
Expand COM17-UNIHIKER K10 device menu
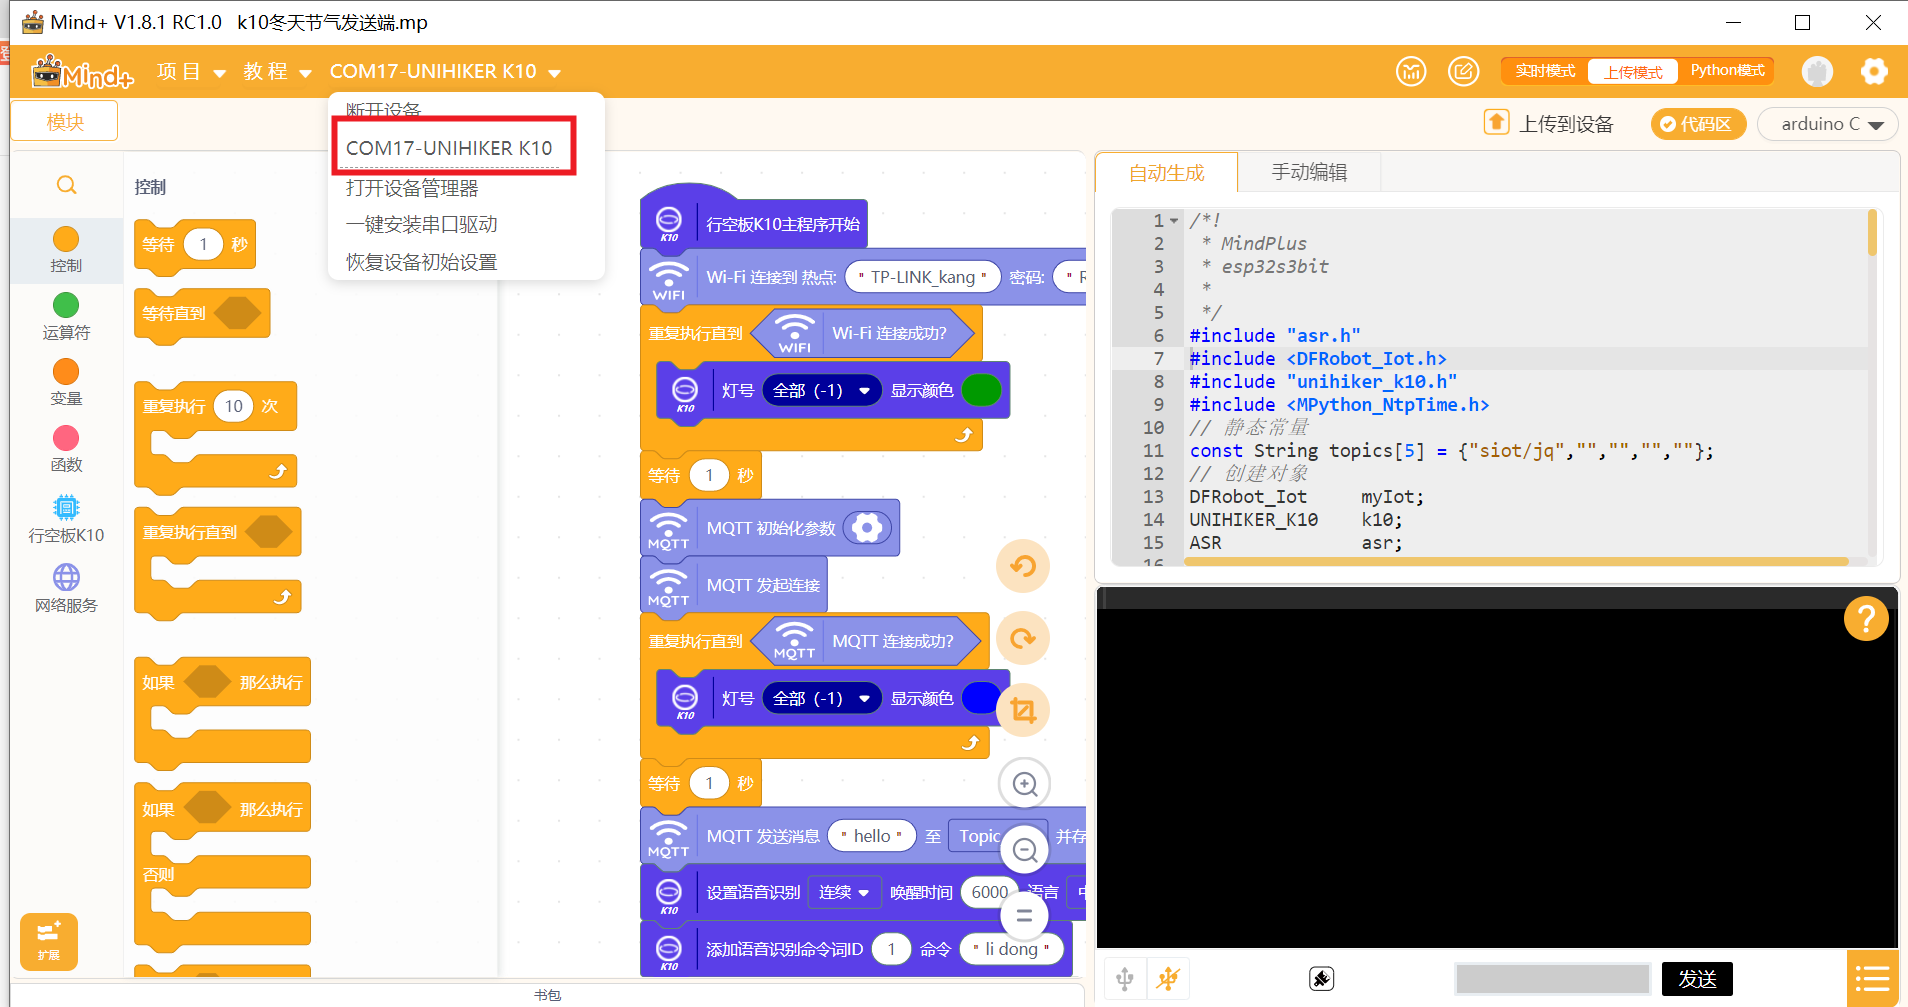click(445, 71)
